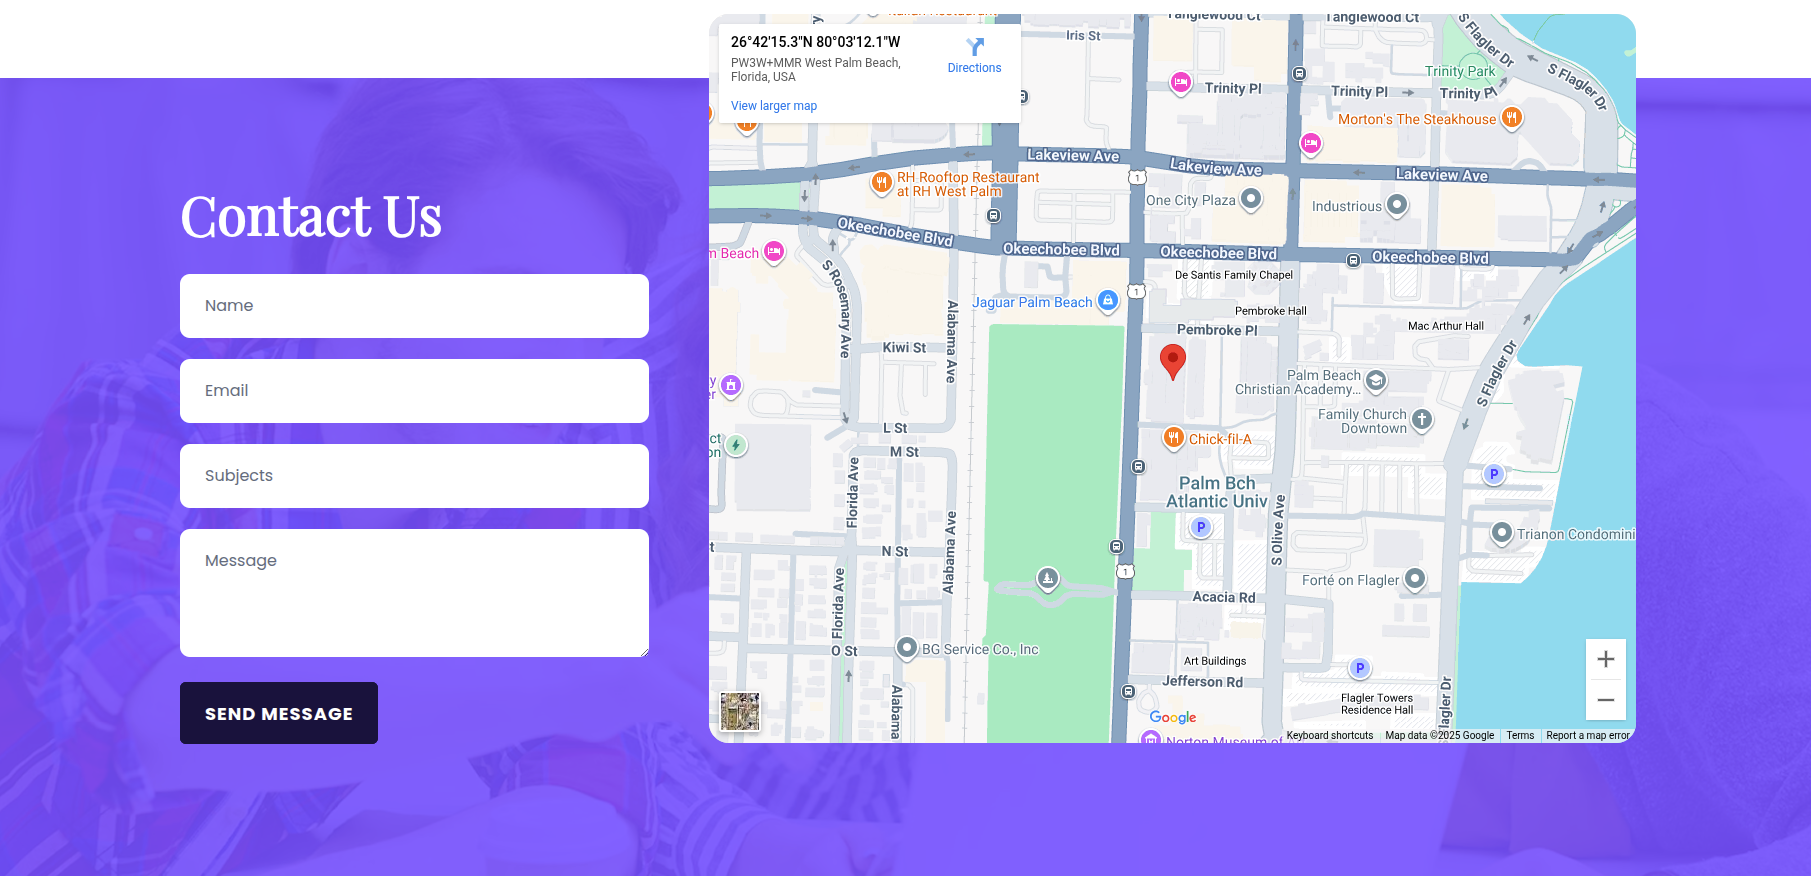Open the View larger map link
Image resolution: width=1811 pixels, height=876 pixels.
773,106
